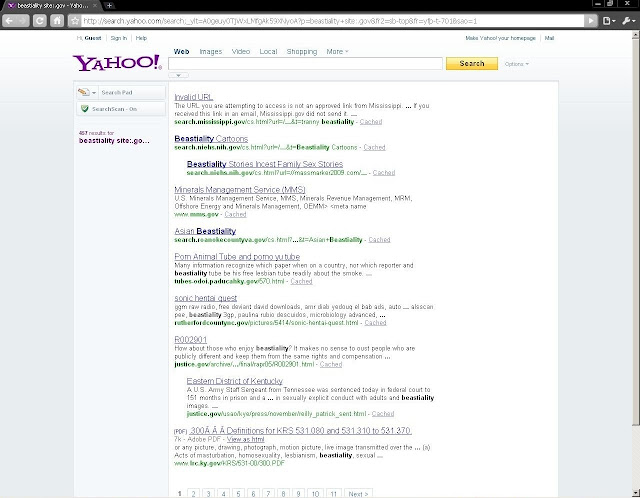The width and height of the screenshot is (640, 498).
Task: Bookmark this page with the star icon
Action: click(x=74, y=21)
